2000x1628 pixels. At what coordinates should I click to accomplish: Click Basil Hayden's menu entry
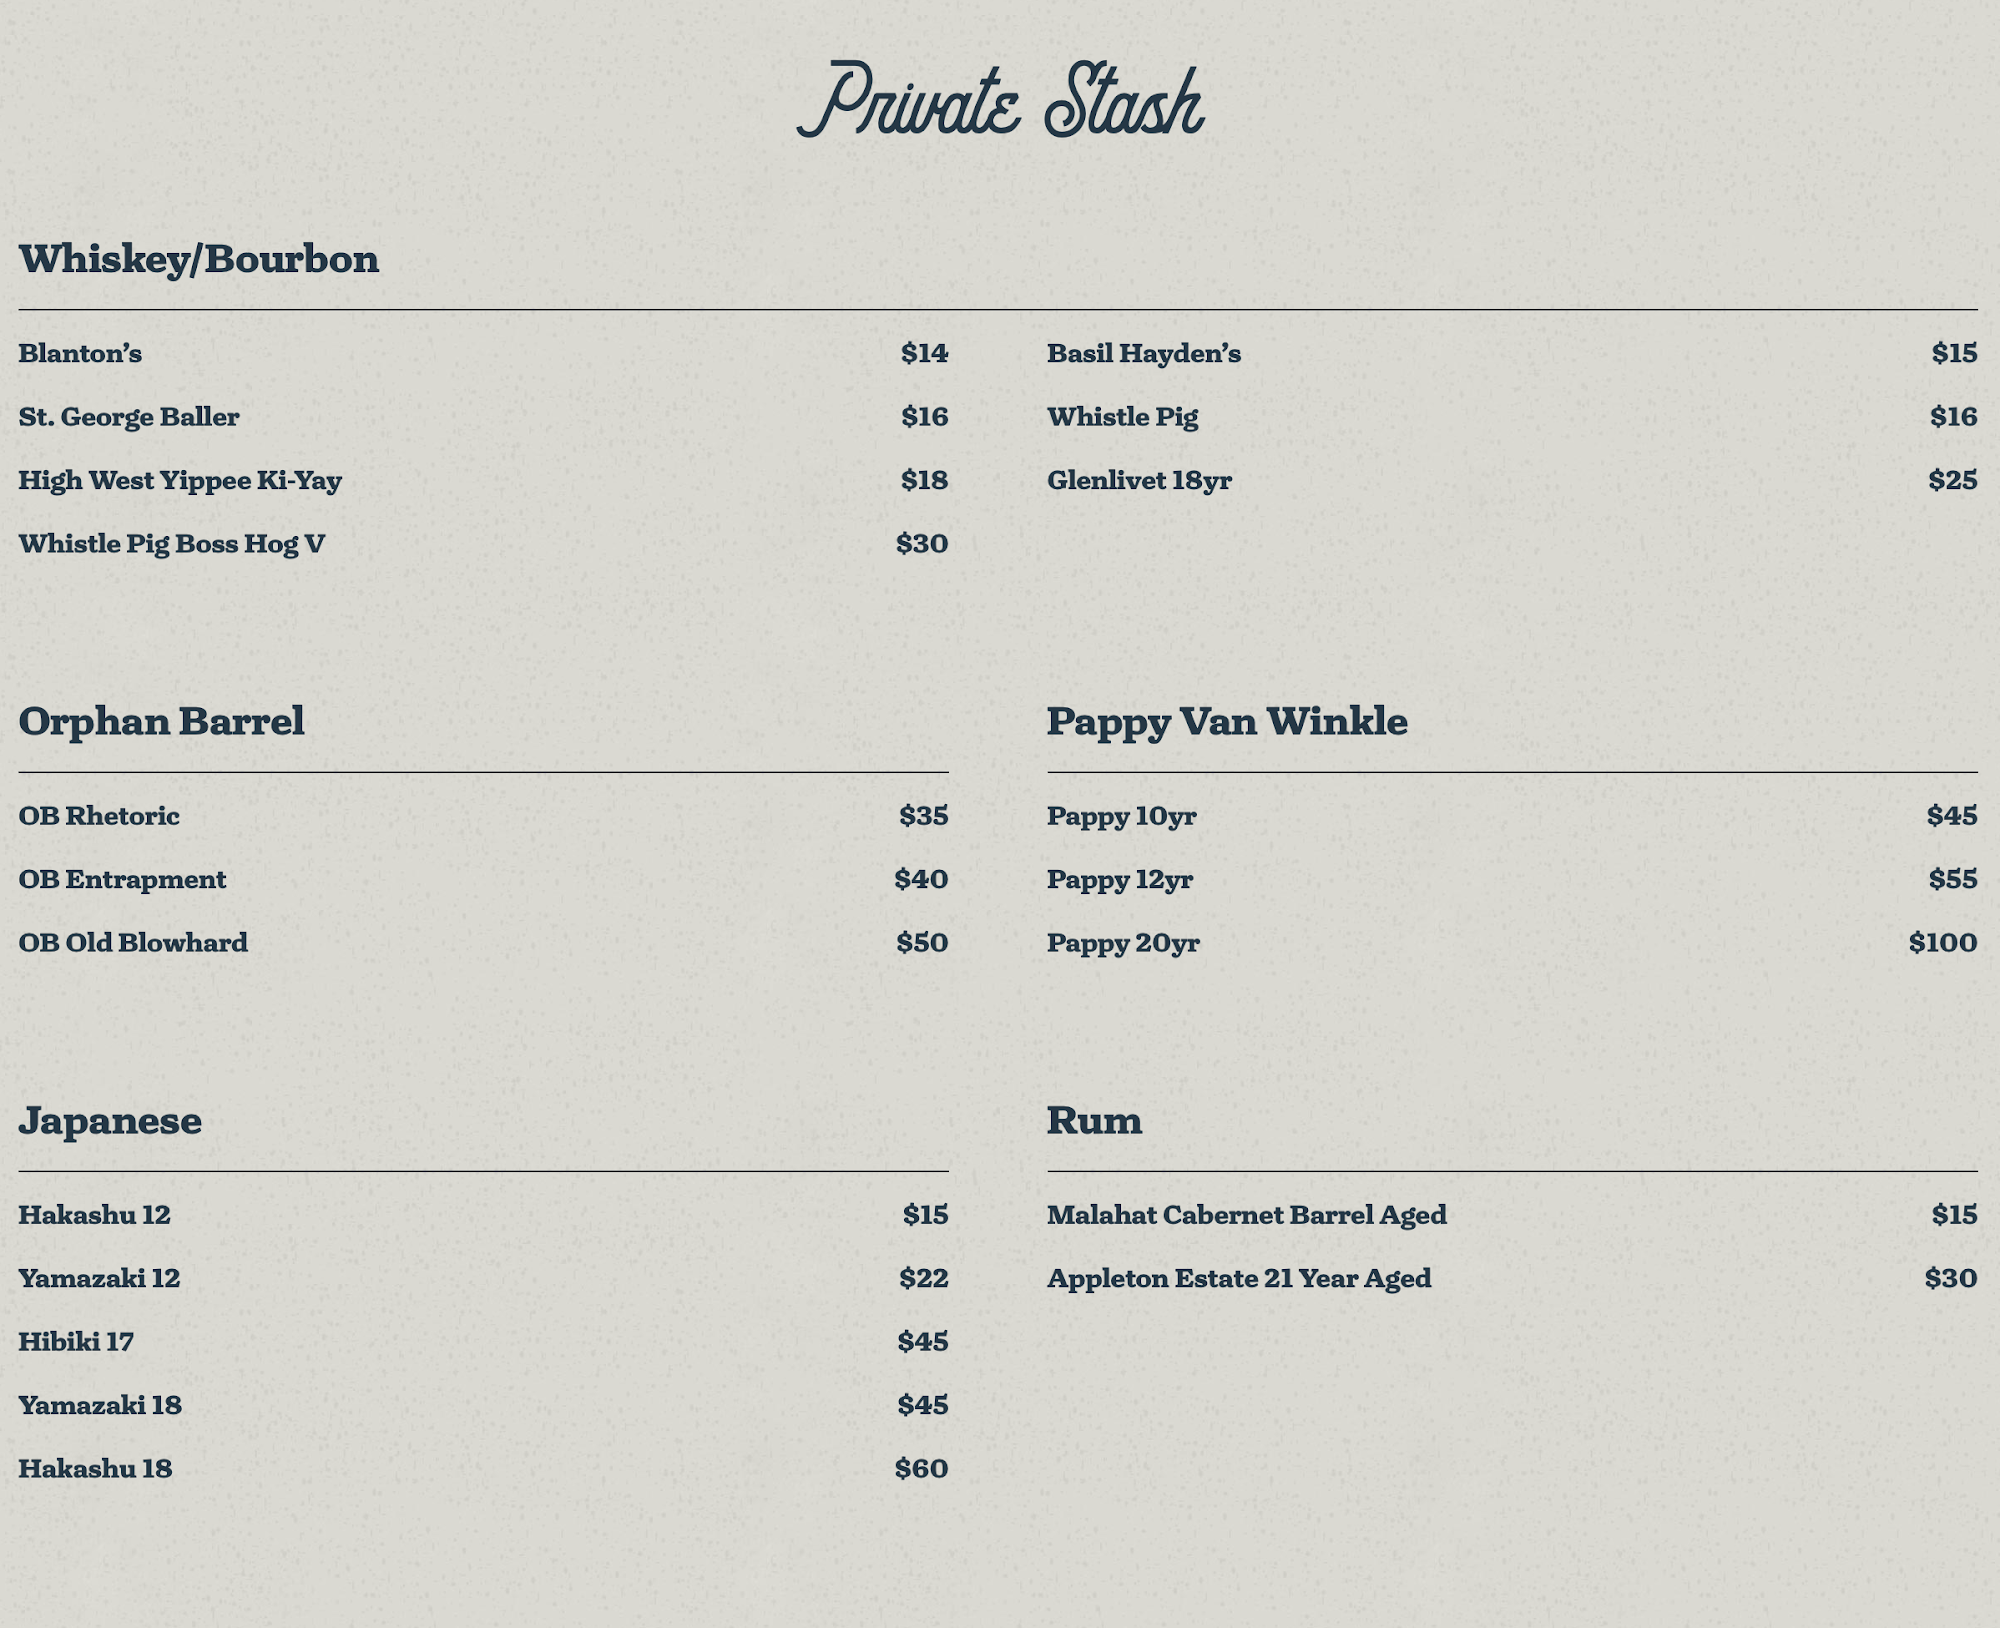coord(1144,353)
